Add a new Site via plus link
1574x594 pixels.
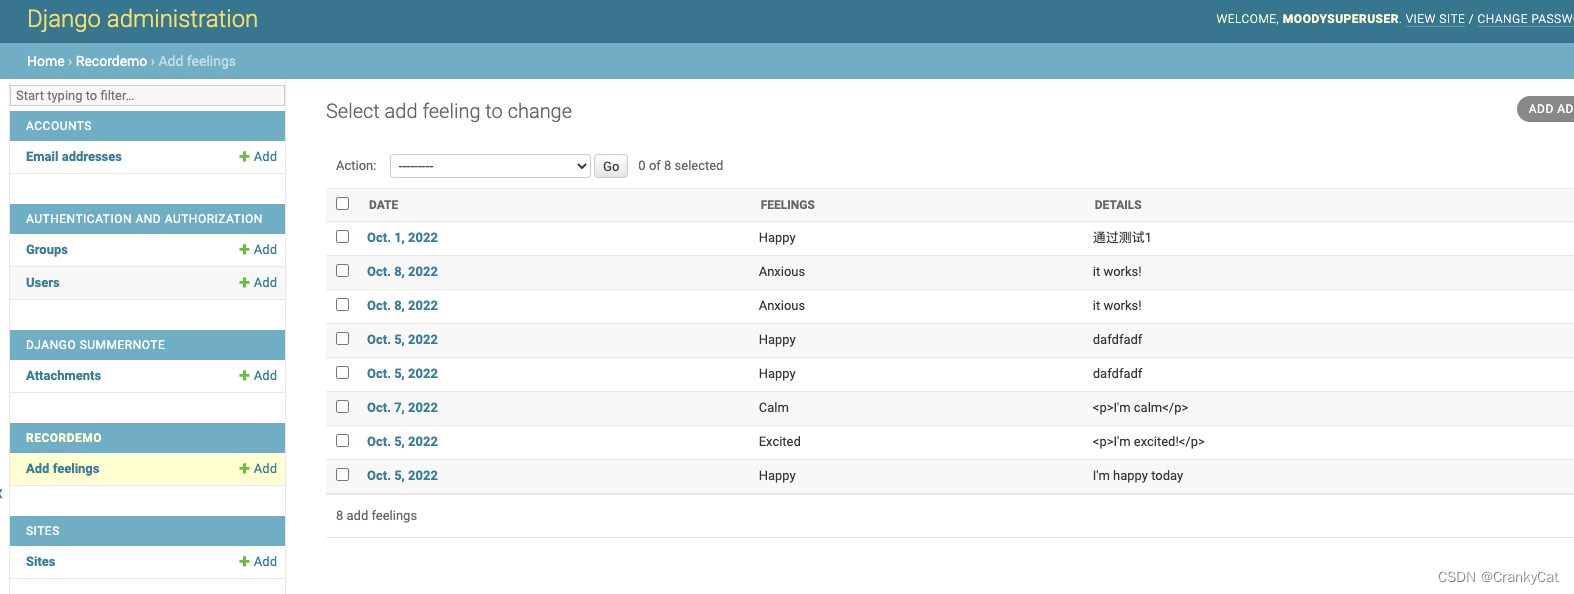pos(258,562)
